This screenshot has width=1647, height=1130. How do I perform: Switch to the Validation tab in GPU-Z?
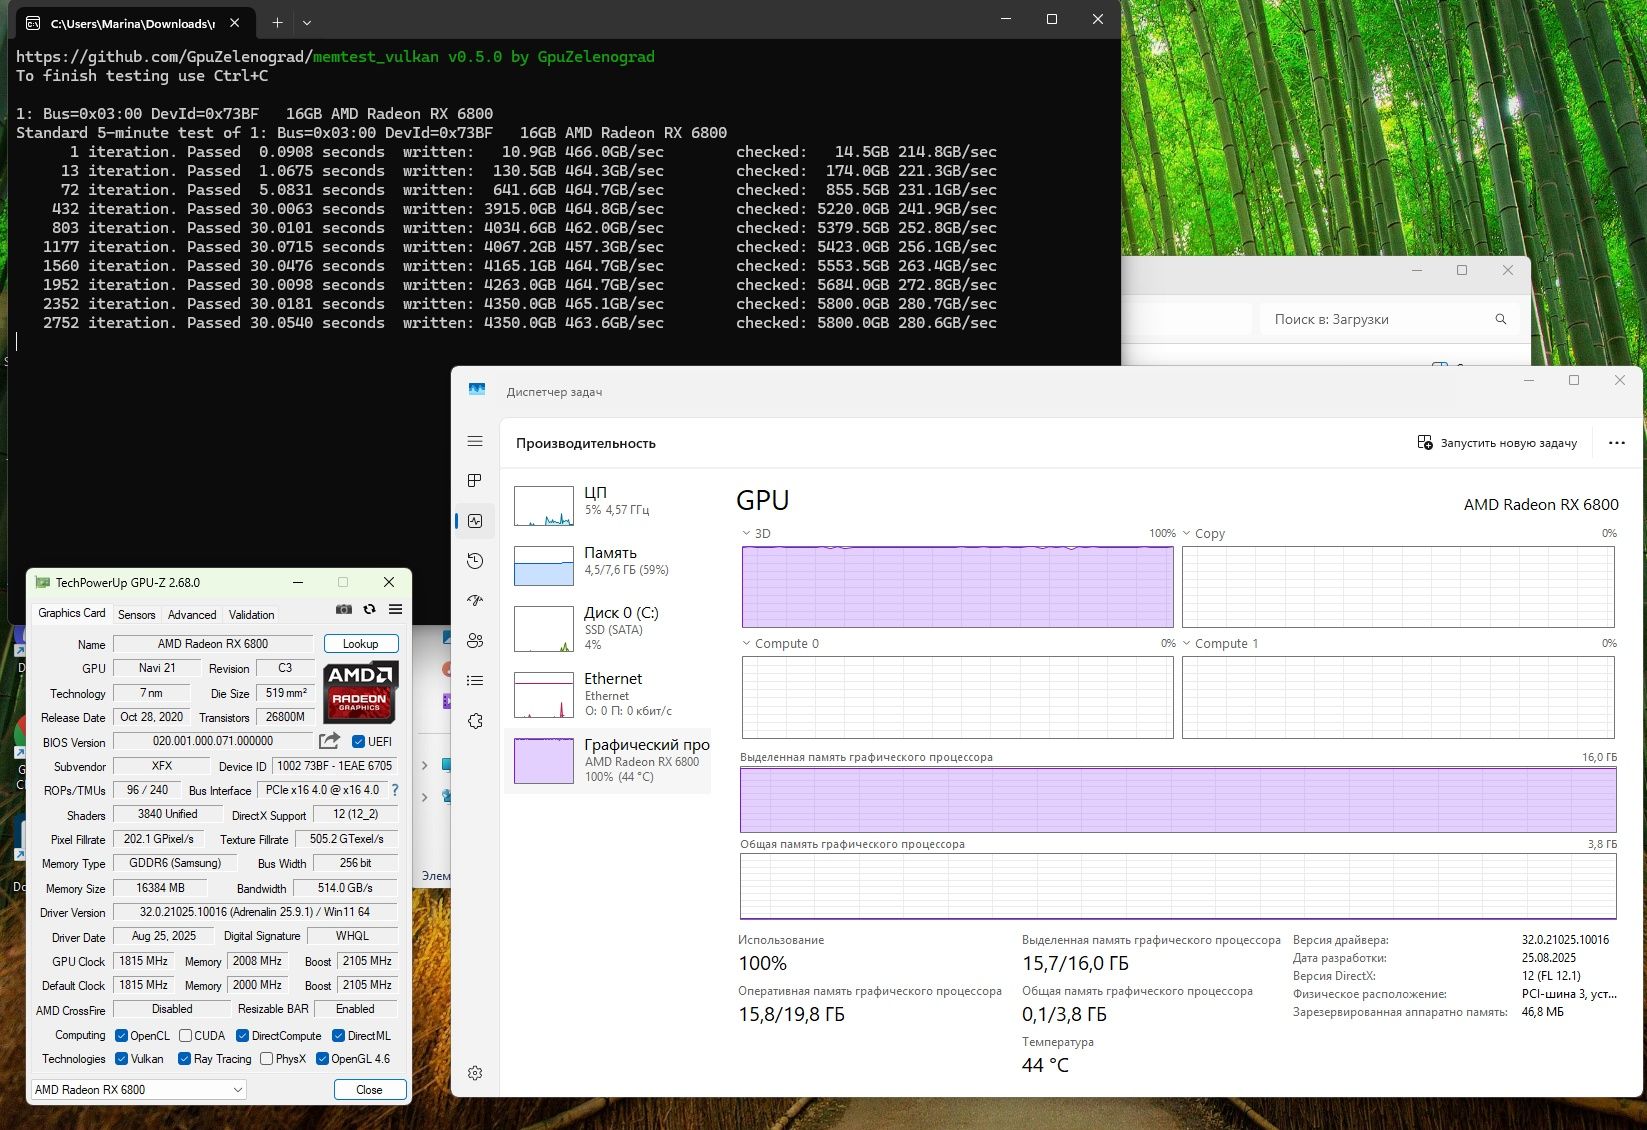coord(251,615)
